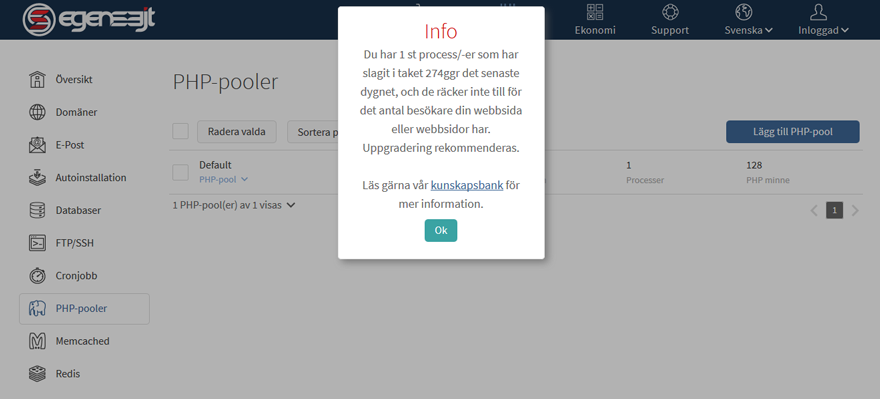Image resolution: width=880 pixels, height=399 pixels.
Task: Click the Autoinstallation icon
Action: (x=37, y=177)
